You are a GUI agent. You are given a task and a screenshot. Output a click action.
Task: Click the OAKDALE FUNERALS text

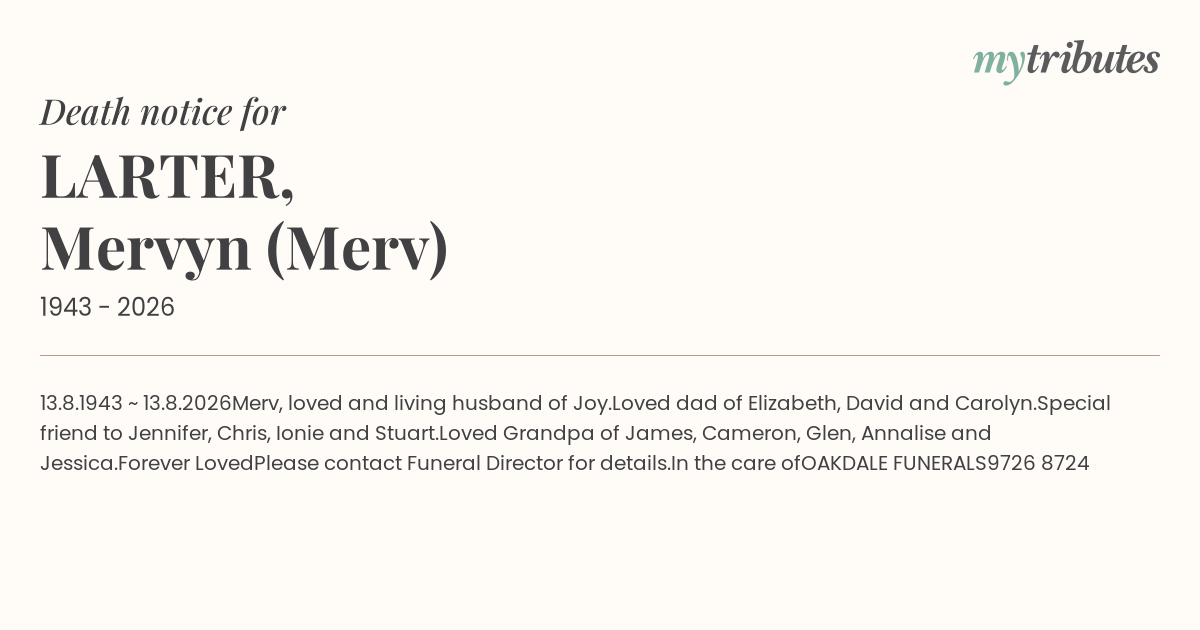tap(894, 463)
